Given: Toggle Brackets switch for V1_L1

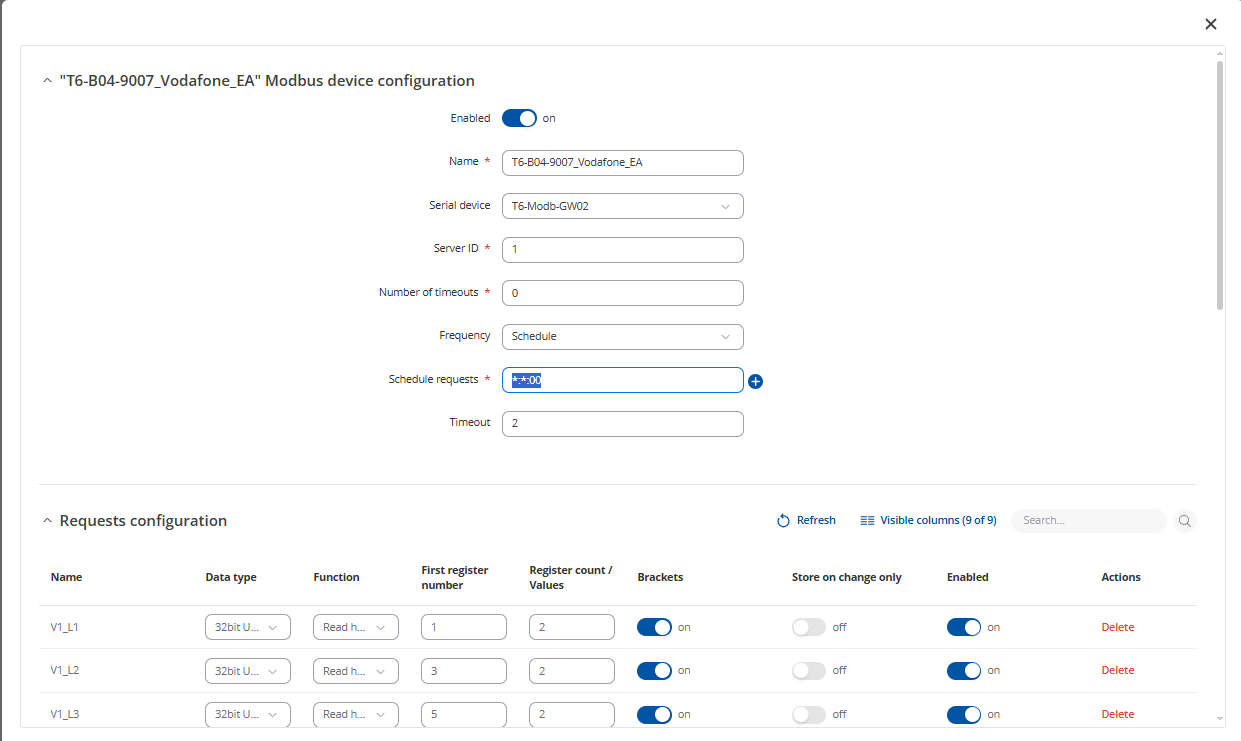Looking at the screenshot, I should [654, 627].
